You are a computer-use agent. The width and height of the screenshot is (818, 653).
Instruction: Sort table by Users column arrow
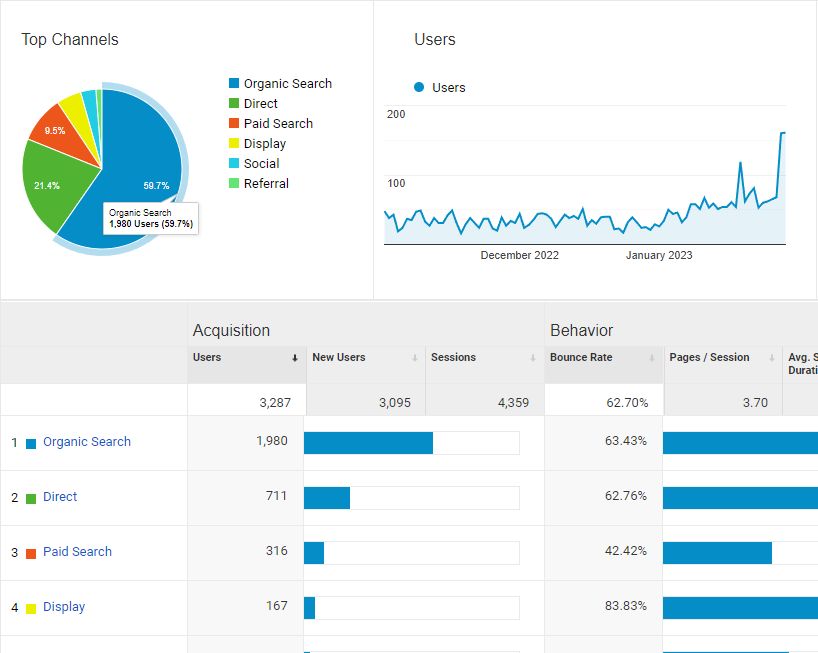[294, 358]
